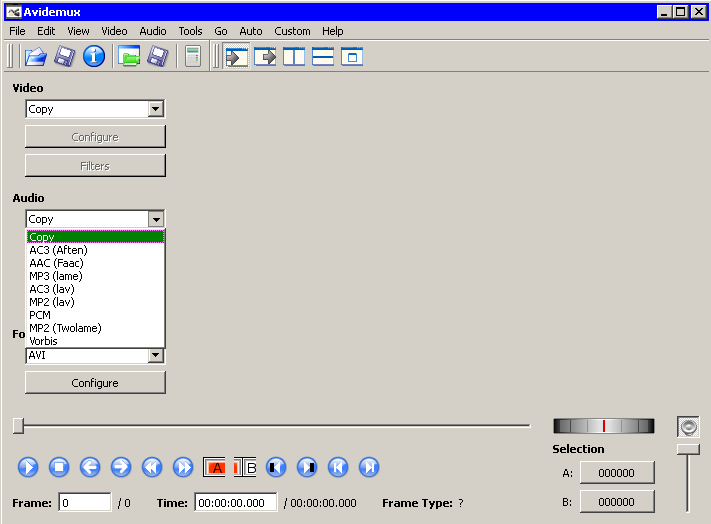
Task: Open the File menu
Action: tap(17, 31)
